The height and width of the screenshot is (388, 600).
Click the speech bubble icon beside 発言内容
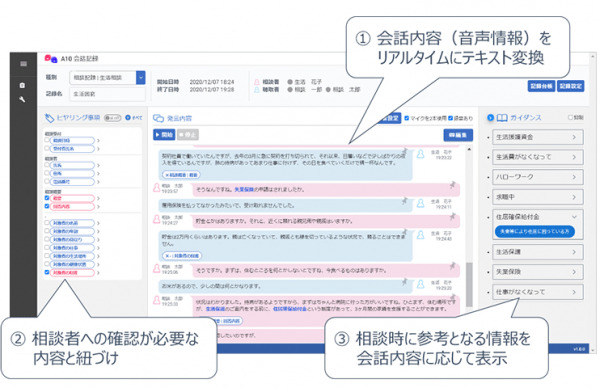[x=158, y=118]
